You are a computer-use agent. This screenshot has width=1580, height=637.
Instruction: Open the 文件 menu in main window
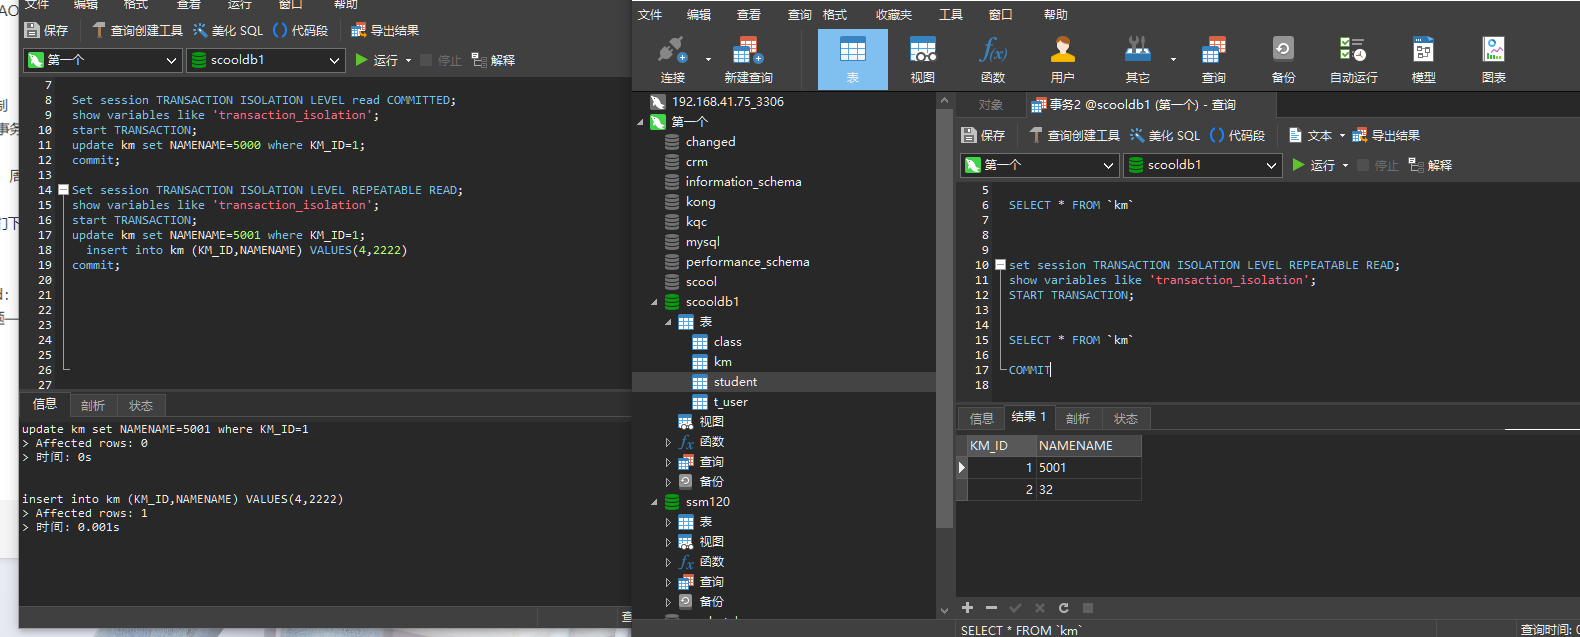pyautogui.click(x=650, y=14)
